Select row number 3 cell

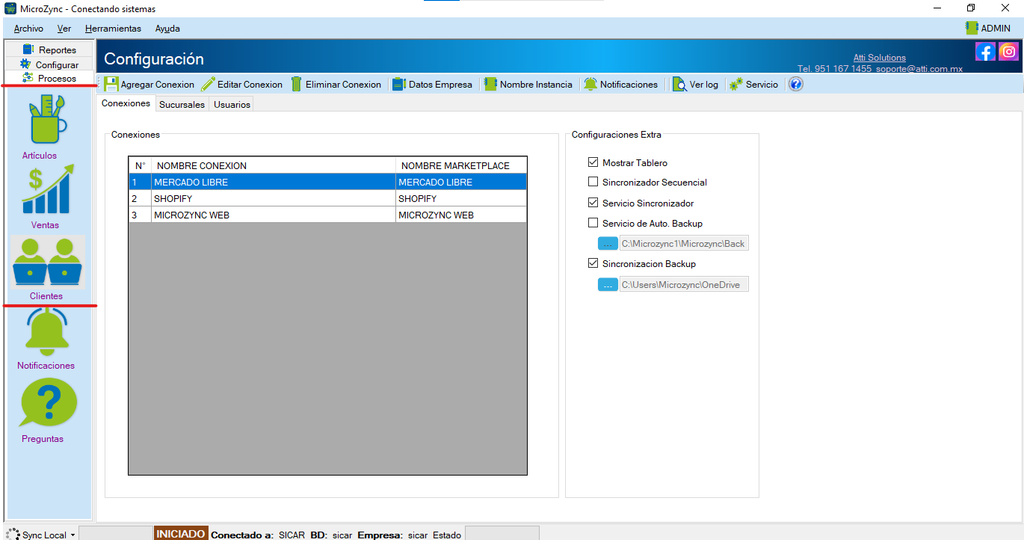coord(140,215)
